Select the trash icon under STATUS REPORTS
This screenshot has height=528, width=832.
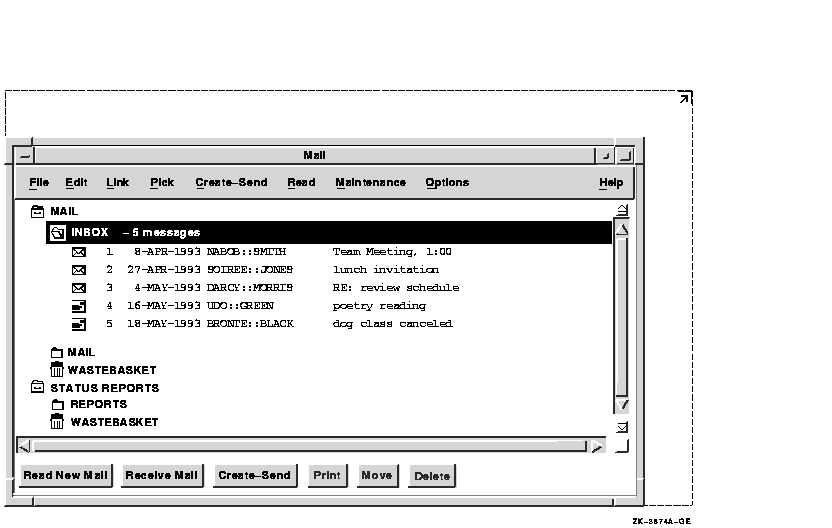pyautogui.click(x=58, y=422)
